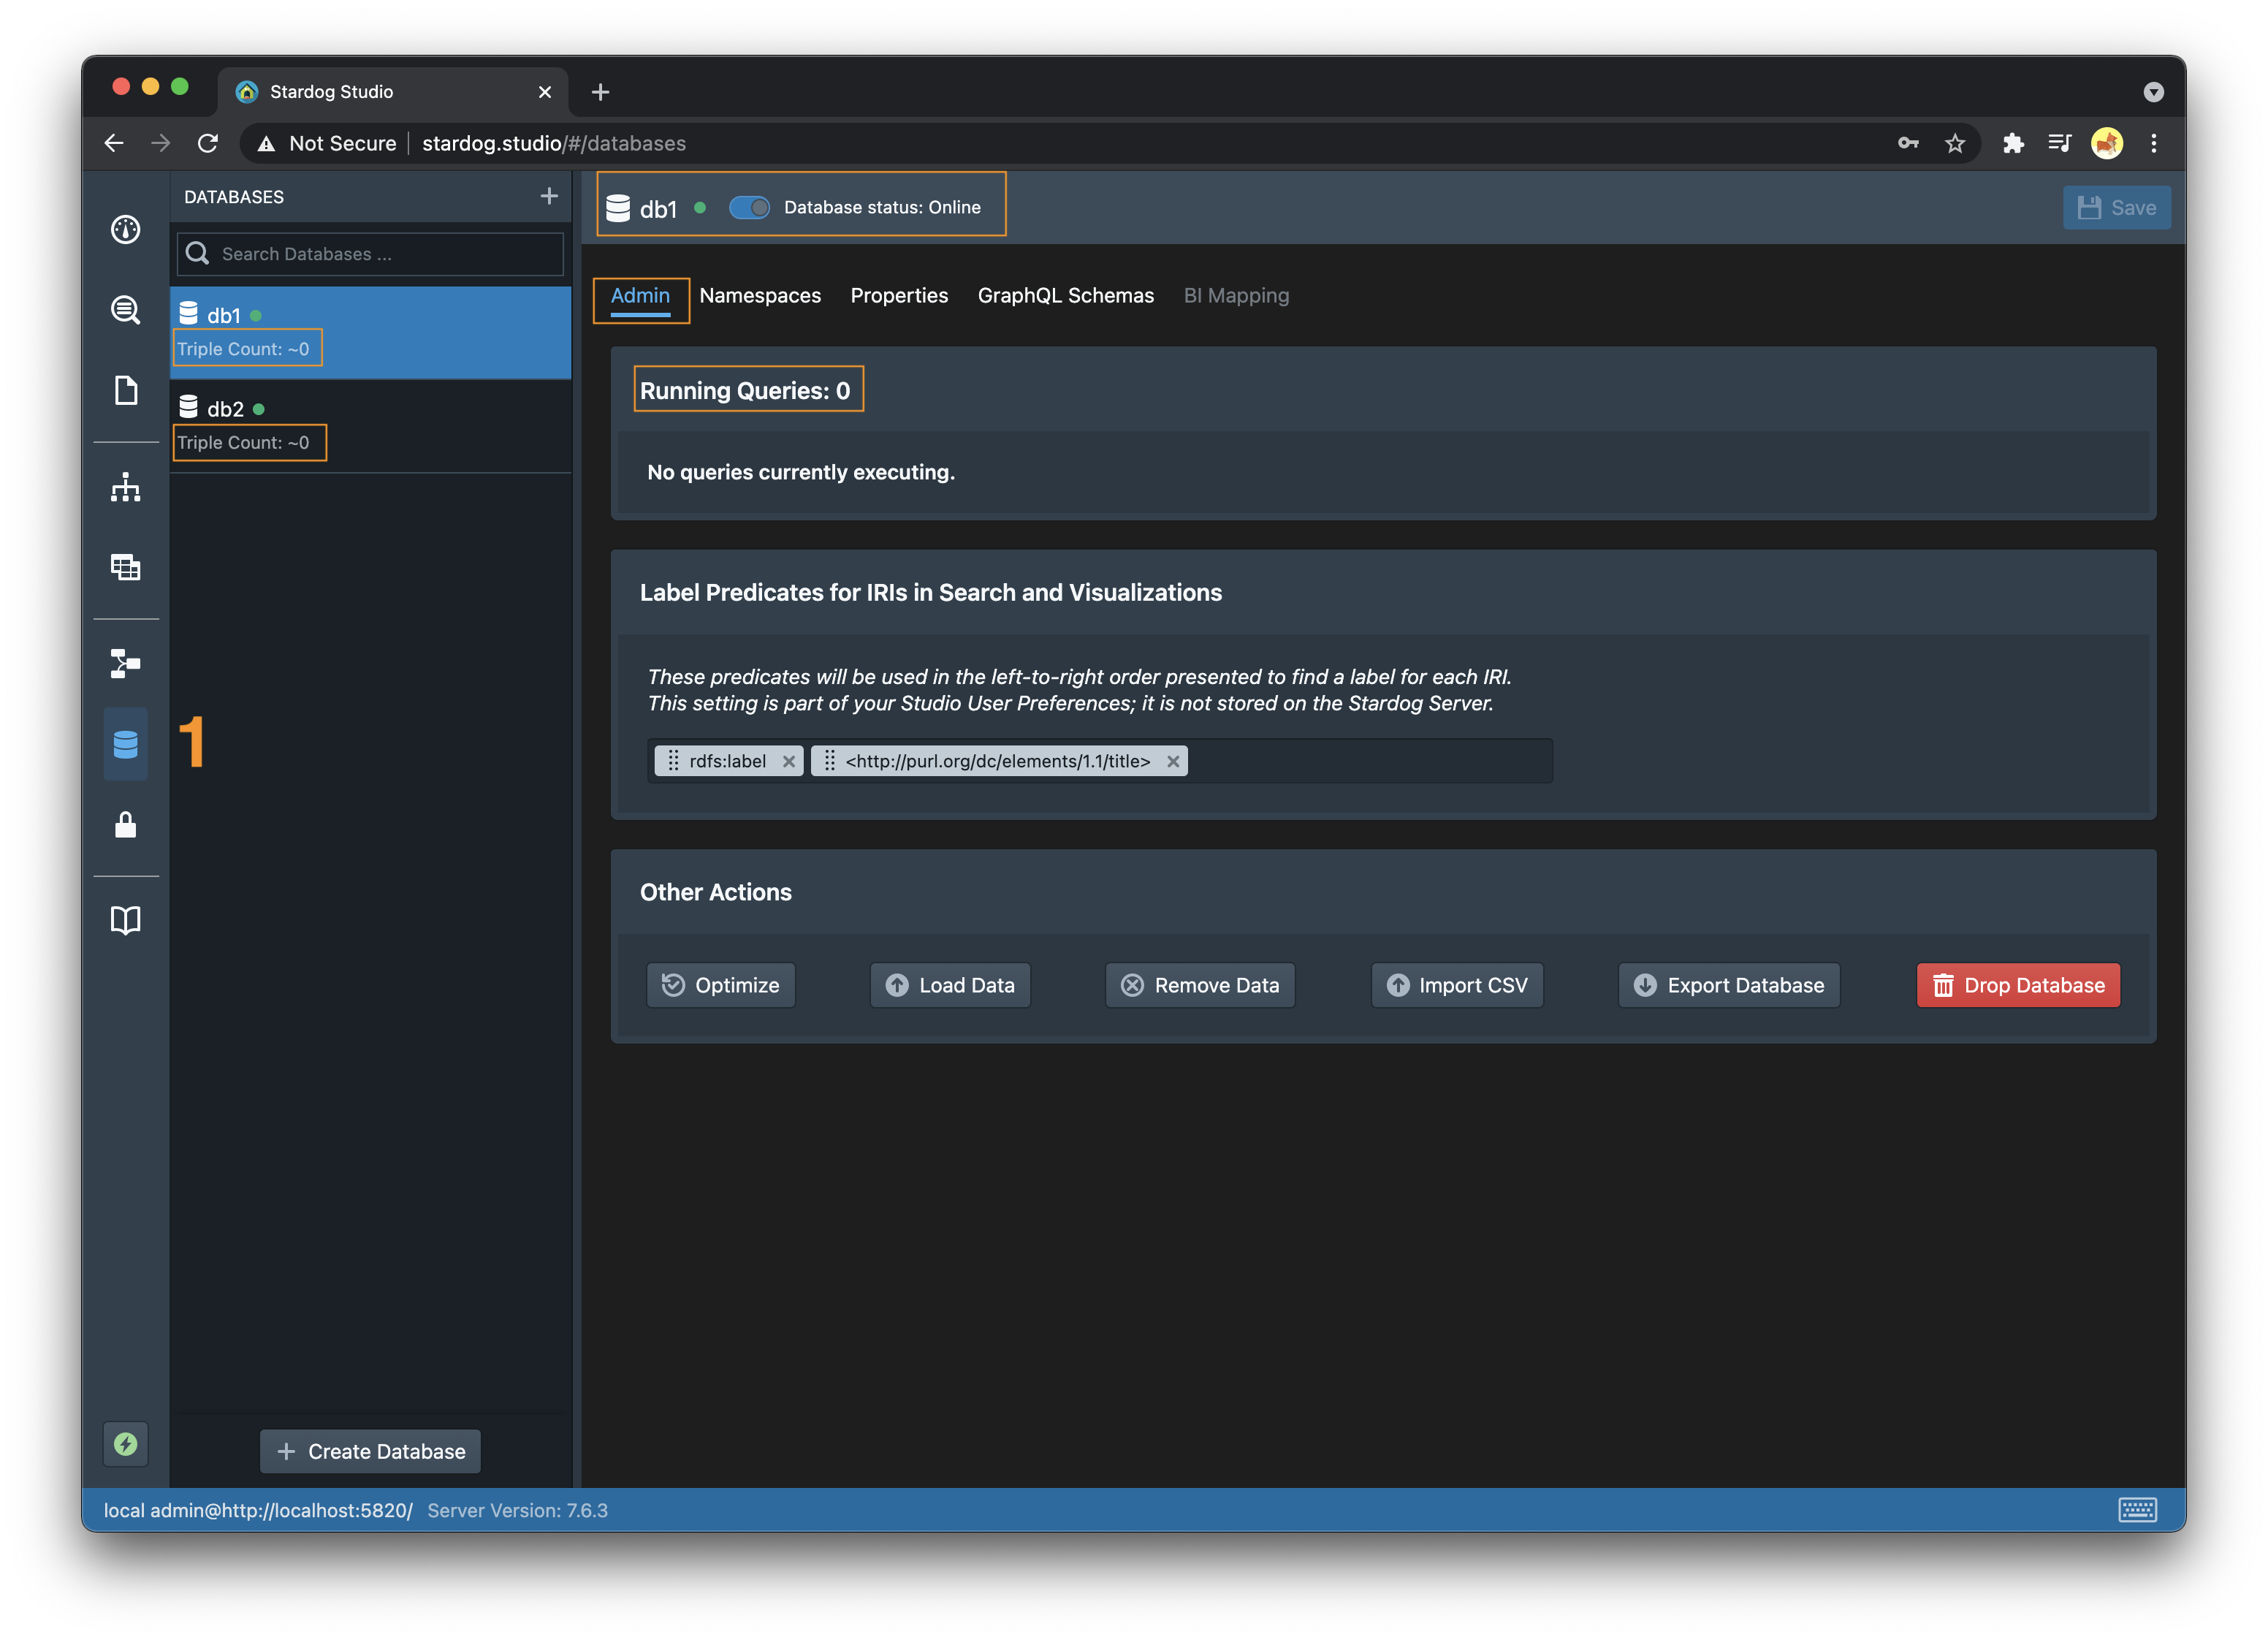Open the documentation book icon in sidebar

coord(125,920)
